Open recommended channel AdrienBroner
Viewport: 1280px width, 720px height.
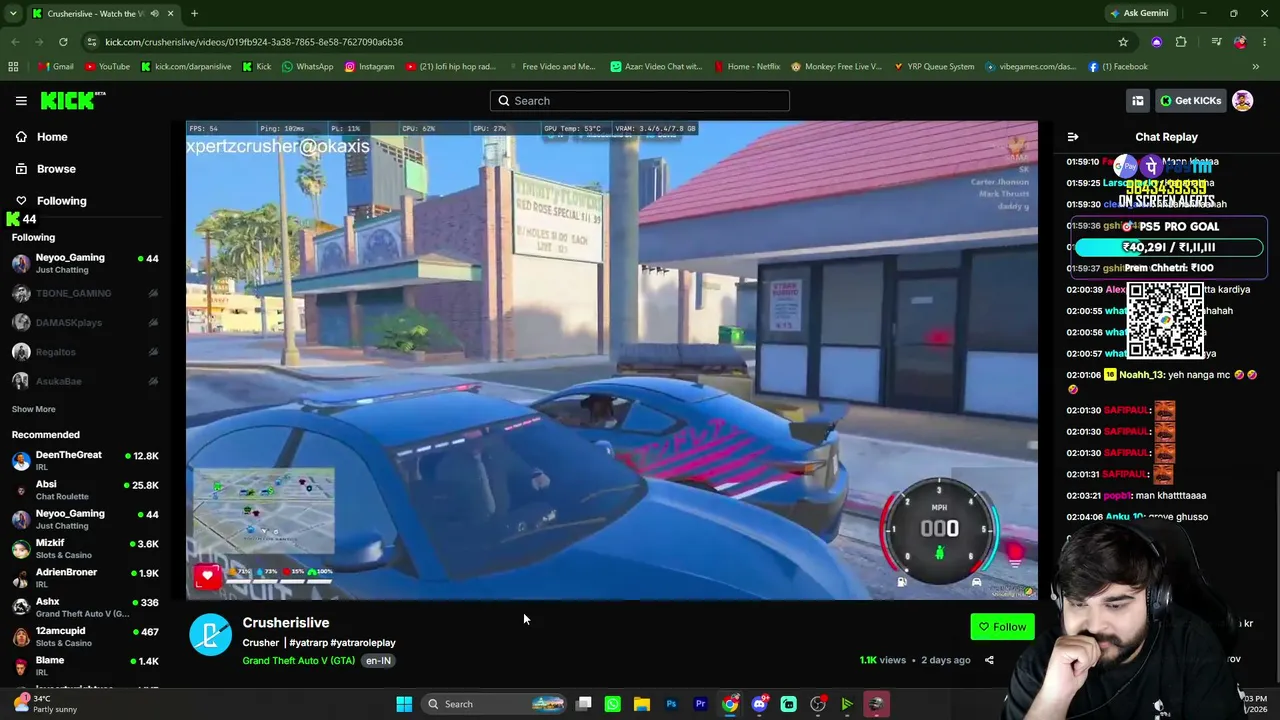tap(85, 577)
